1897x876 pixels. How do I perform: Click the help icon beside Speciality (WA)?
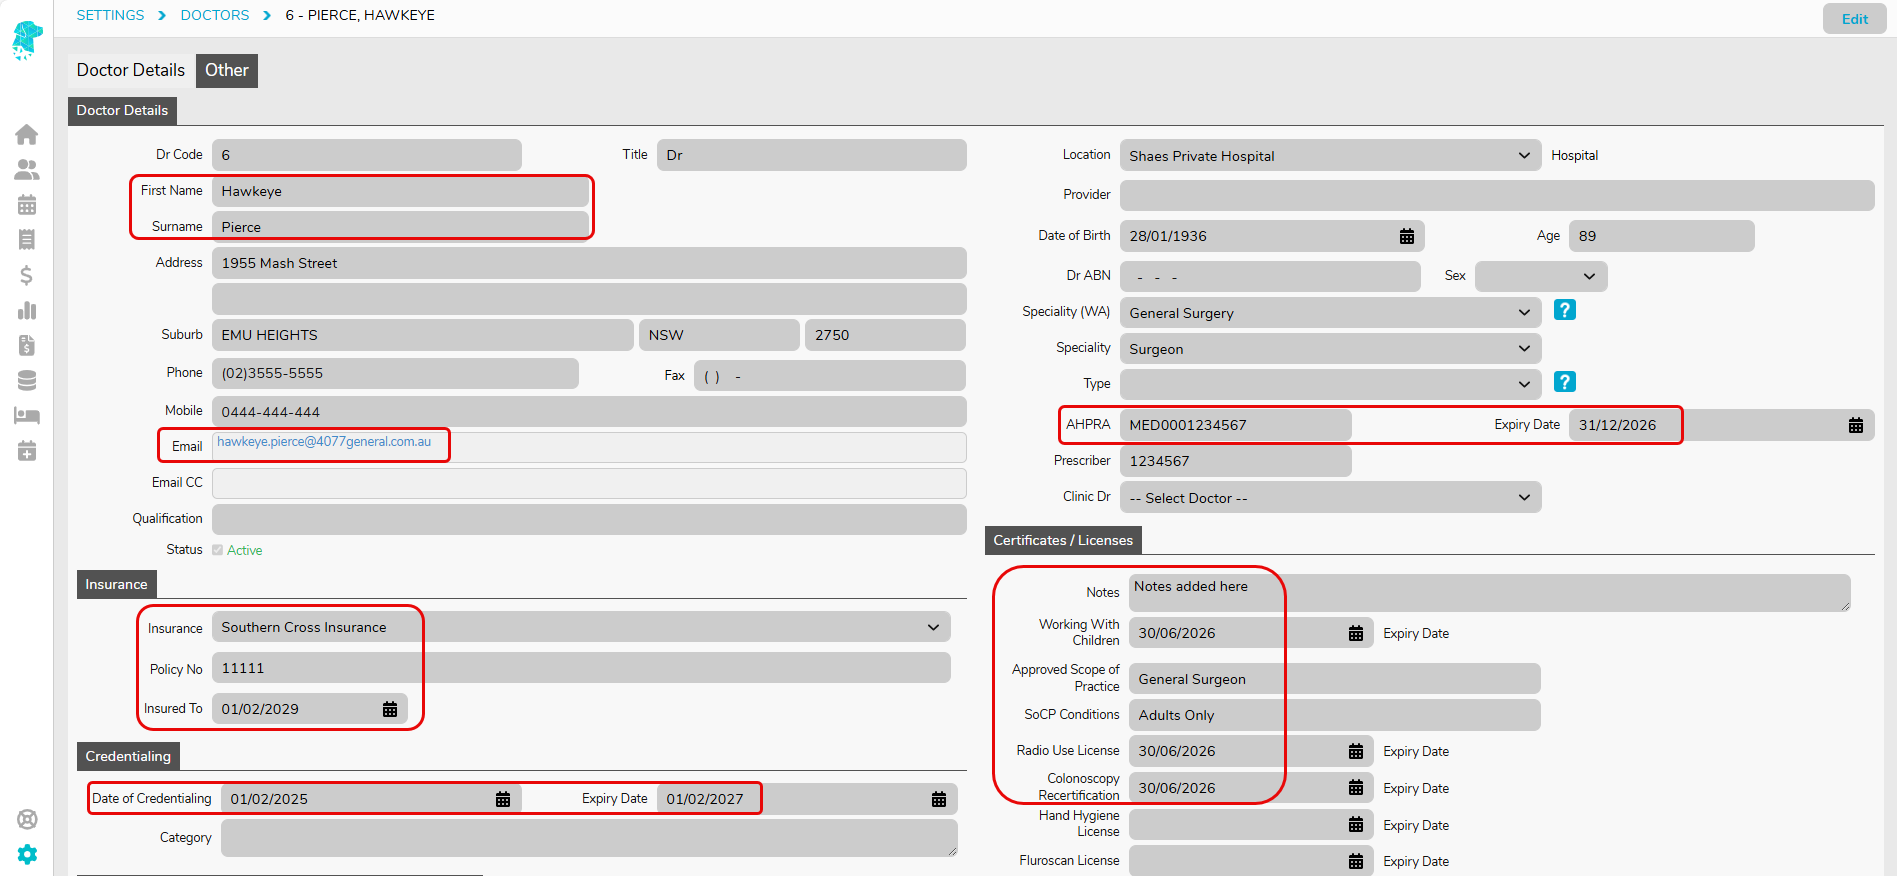coord(1564,311)
